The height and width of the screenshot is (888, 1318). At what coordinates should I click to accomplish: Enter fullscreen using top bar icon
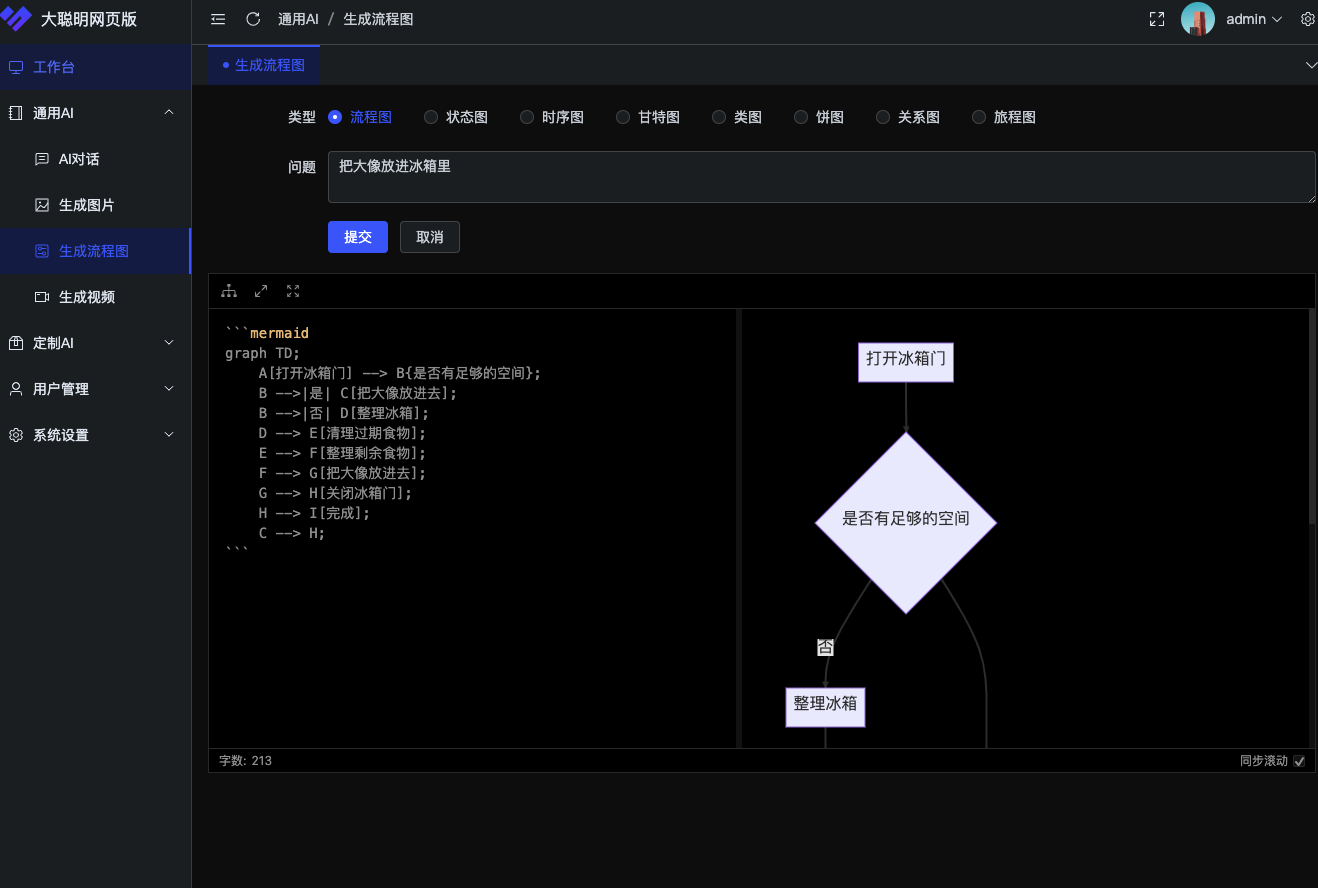point(1157,19)
